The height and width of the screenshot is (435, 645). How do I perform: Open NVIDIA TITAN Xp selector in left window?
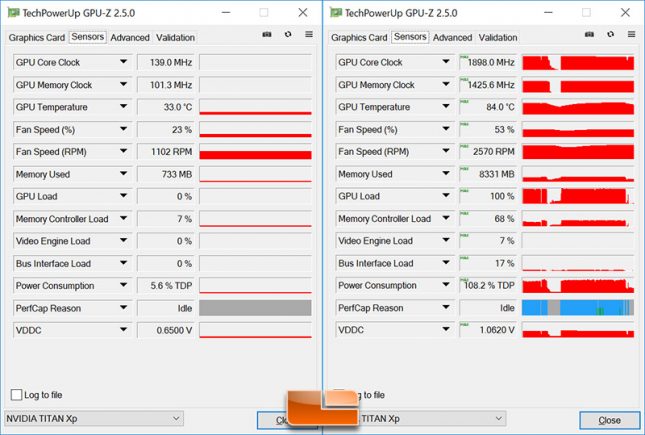[x=94, y=419]
